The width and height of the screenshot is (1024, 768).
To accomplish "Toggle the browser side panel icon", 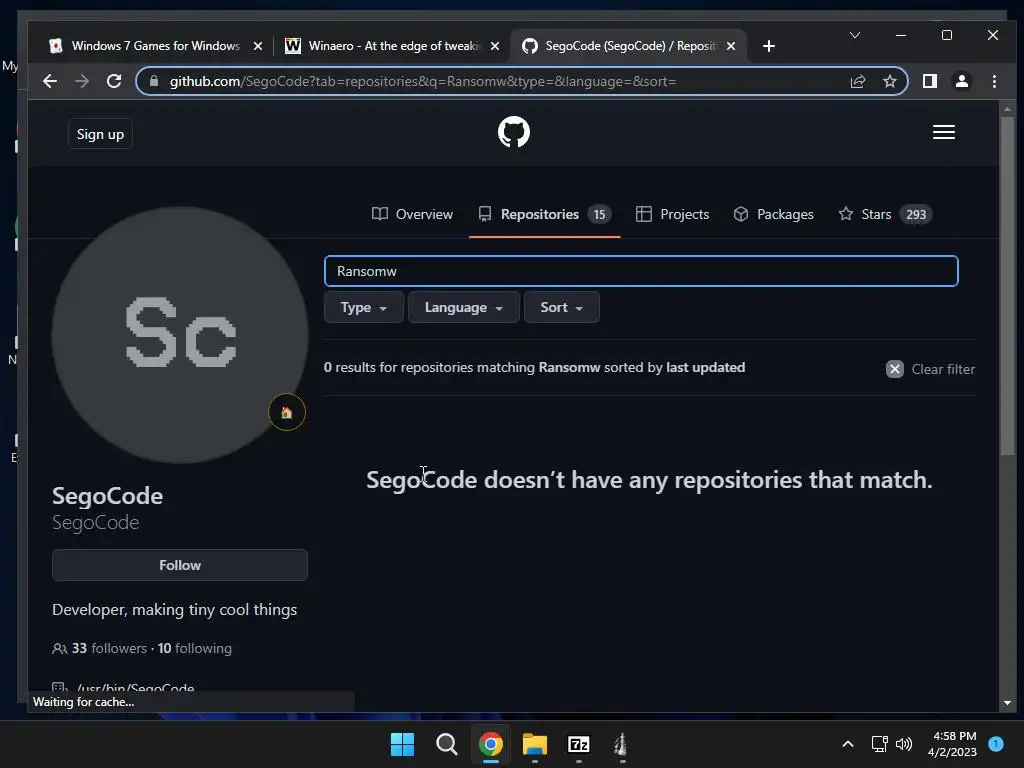I will [x=930, y=81].
